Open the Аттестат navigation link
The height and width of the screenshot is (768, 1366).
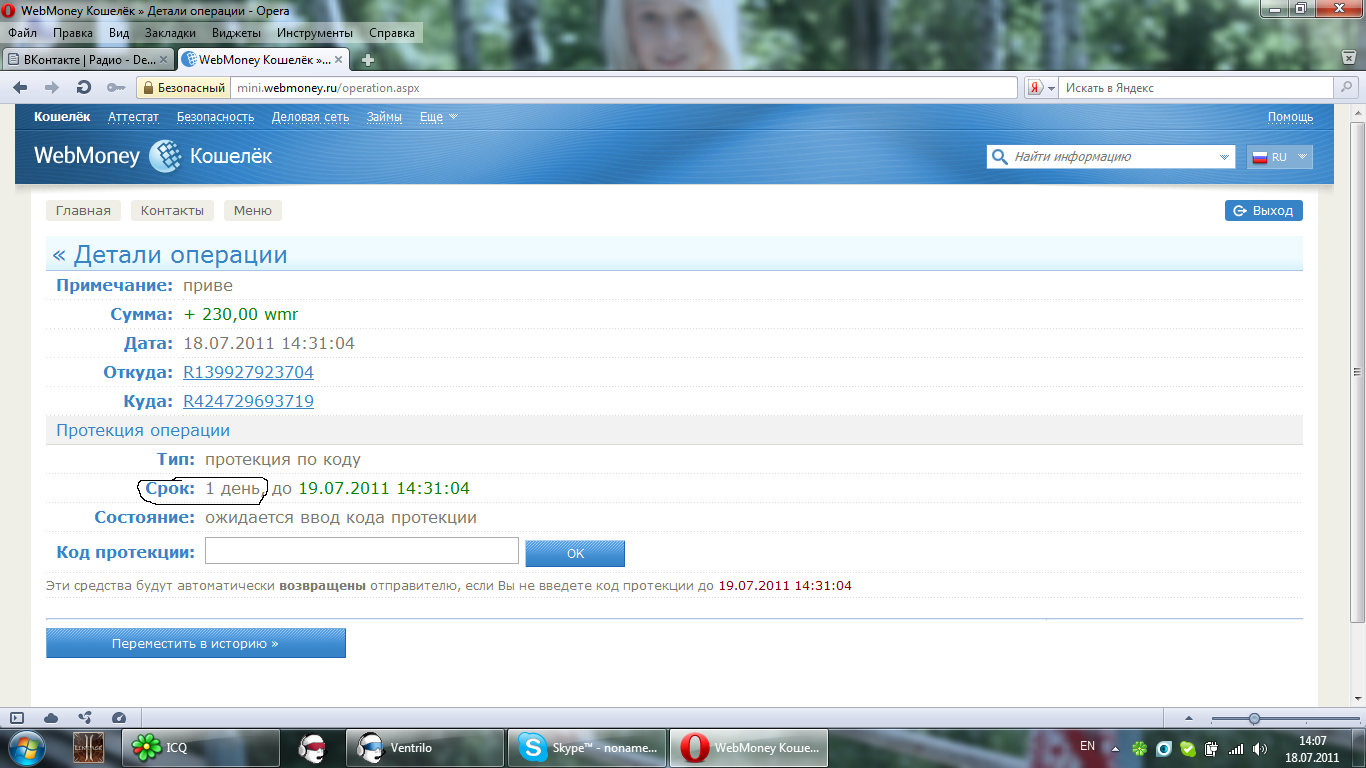(x=133, y=117)
